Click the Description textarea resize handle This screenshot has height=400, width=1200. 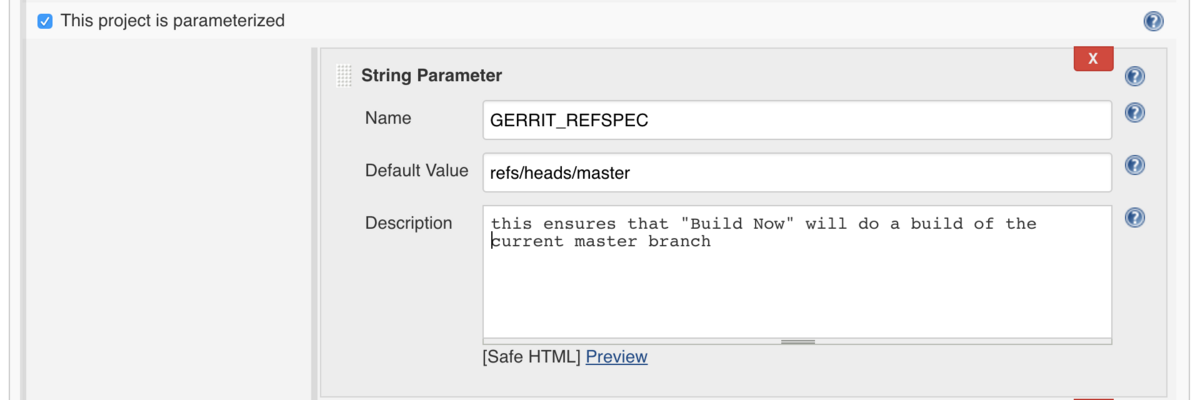[797, 342]
